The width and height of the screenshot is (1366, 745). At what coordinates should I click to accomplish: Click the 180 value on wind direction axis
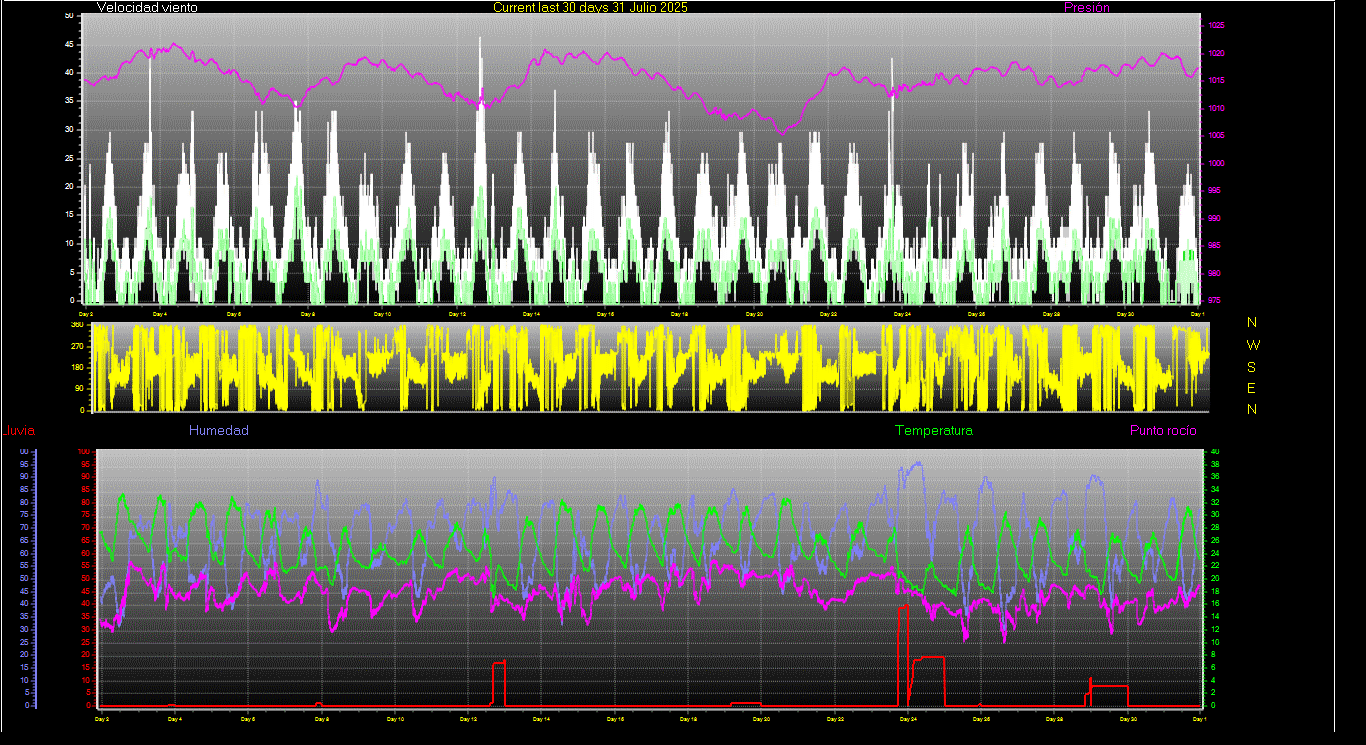pos(78,368)
